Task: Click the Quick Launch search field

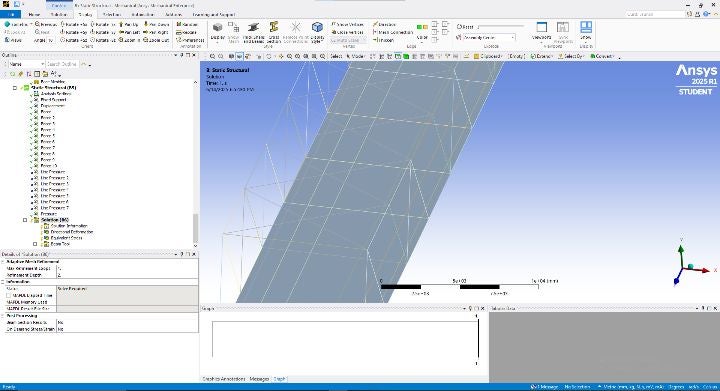Action: 655,15
